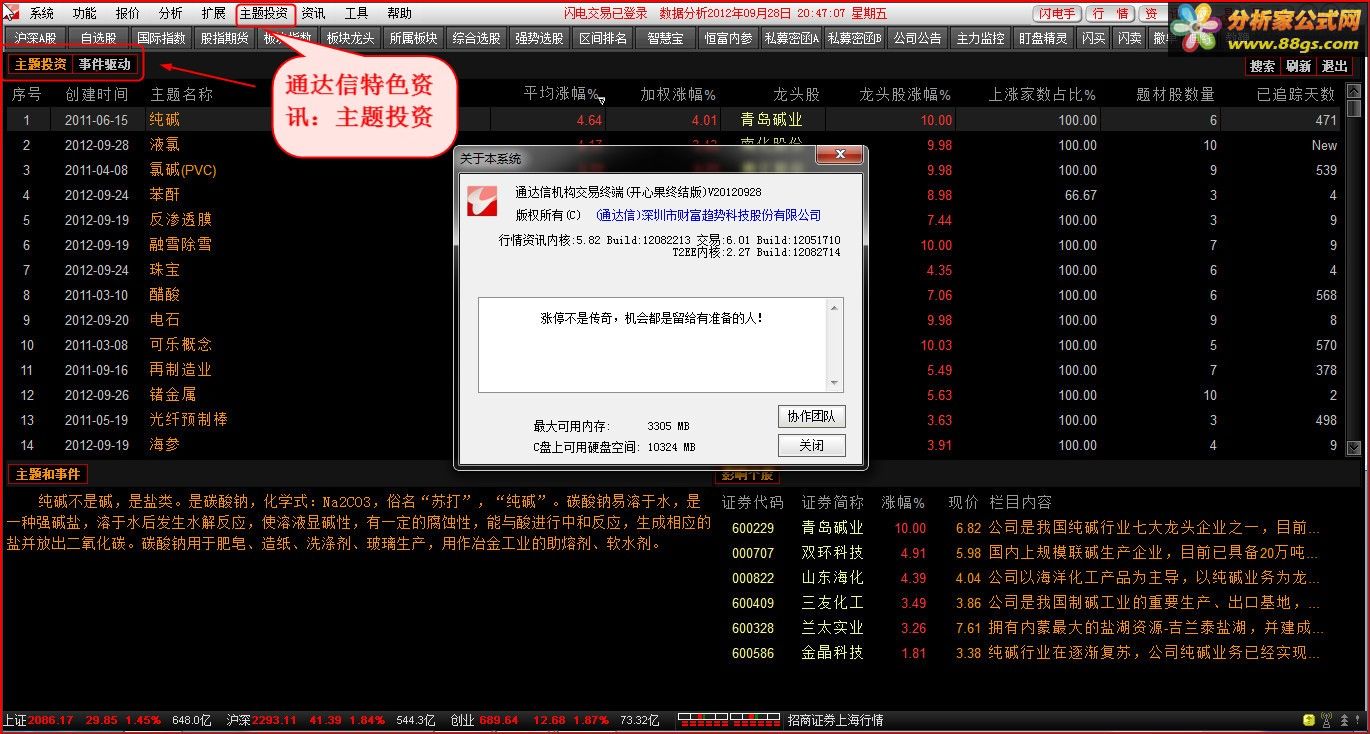
Task: Select the 反渗透膜 theme row
Action: coord(674,220)
